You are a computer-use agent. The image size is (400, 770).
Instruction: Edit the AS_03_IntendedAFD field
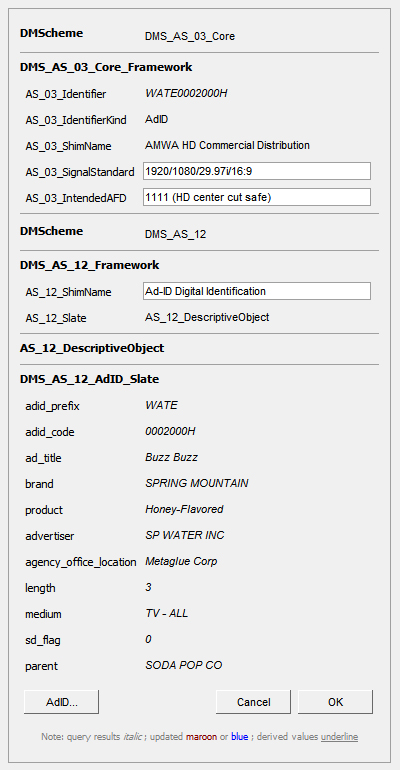257,197
